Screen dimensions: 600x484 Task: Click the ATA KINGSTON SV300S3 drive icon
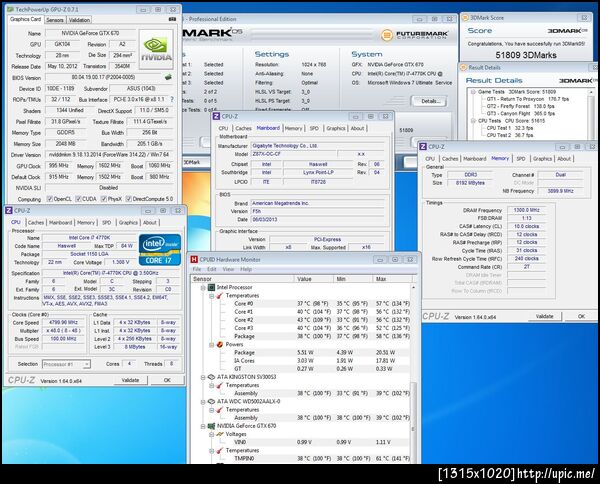pyautogui.click(x=211, y=377)
